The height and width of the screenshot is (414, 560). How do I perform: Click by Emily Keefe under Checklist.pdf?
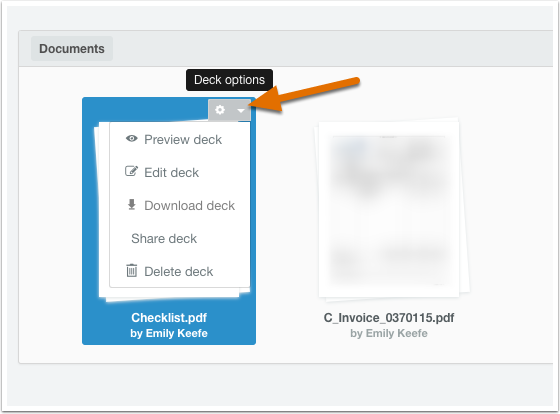tap(169, 333)
